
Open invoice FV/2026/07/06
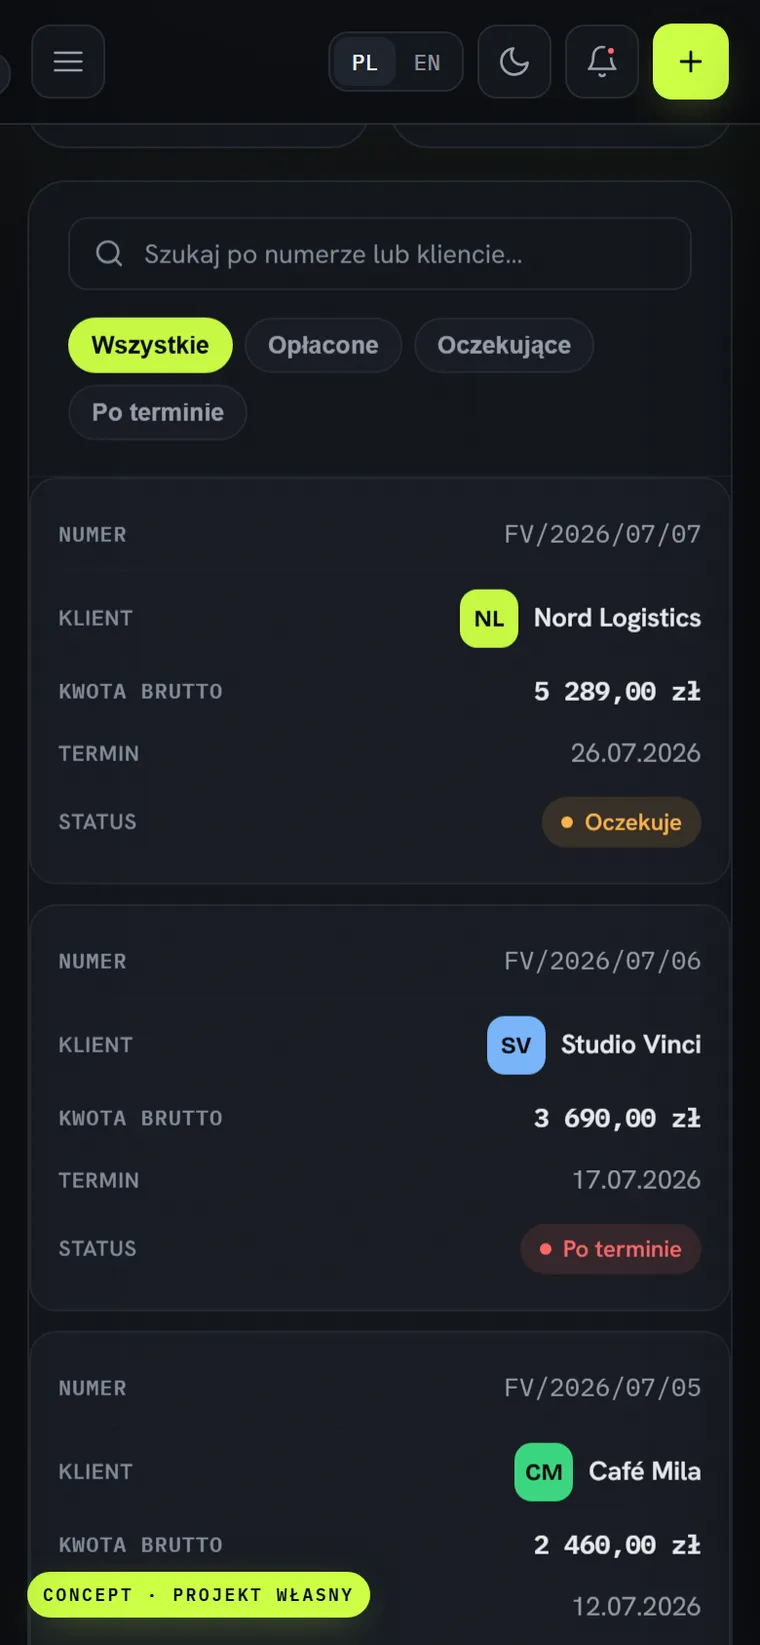pos(602,961)
